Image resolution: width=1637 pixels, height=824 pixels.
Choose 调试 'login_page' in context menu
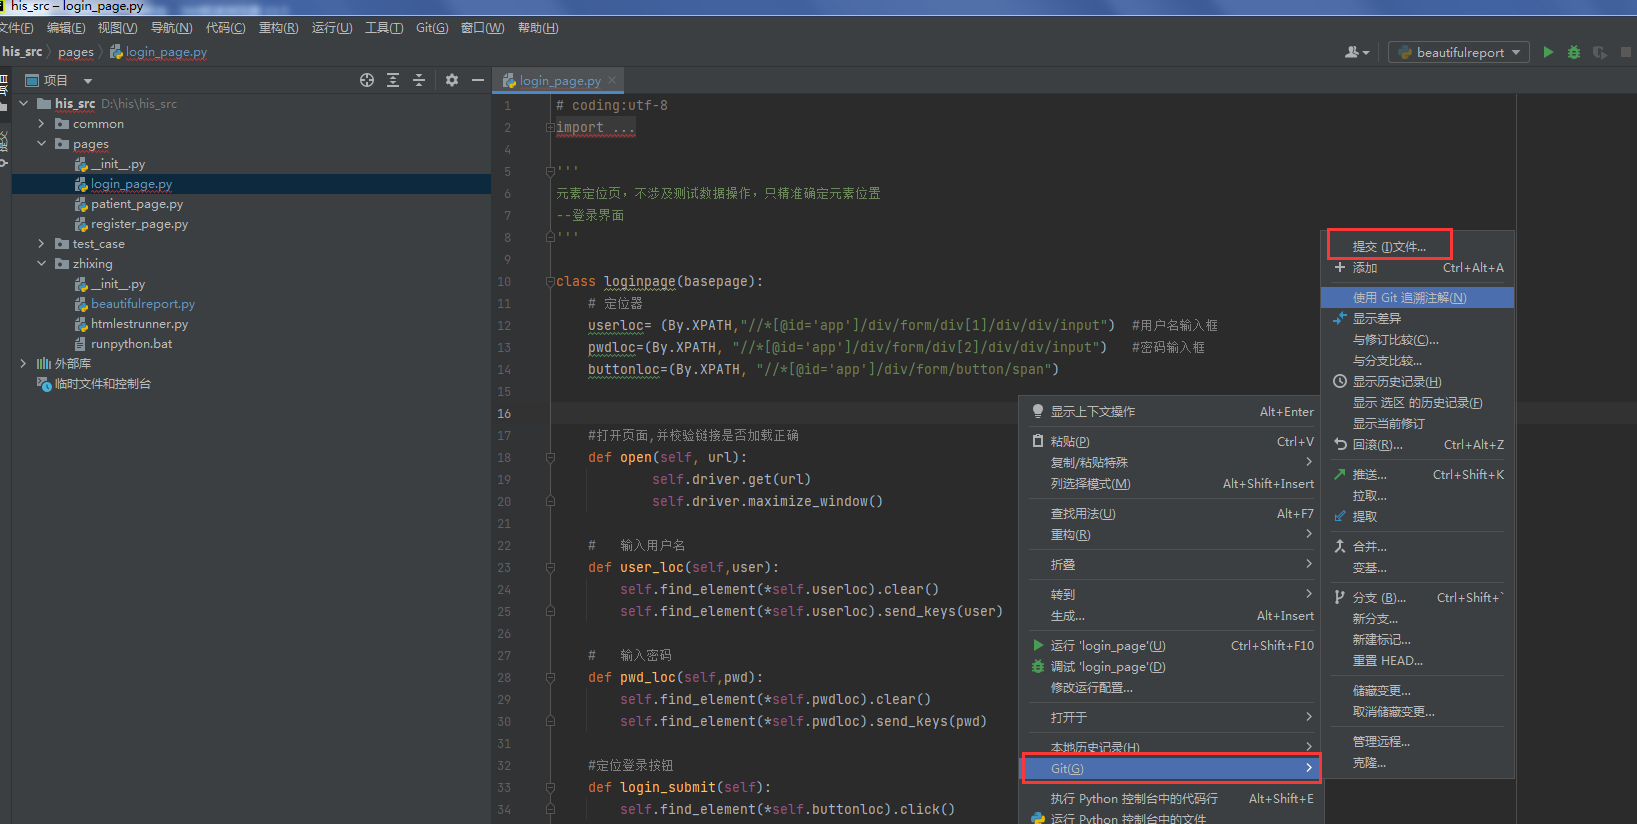click(x=1172, y=666)
